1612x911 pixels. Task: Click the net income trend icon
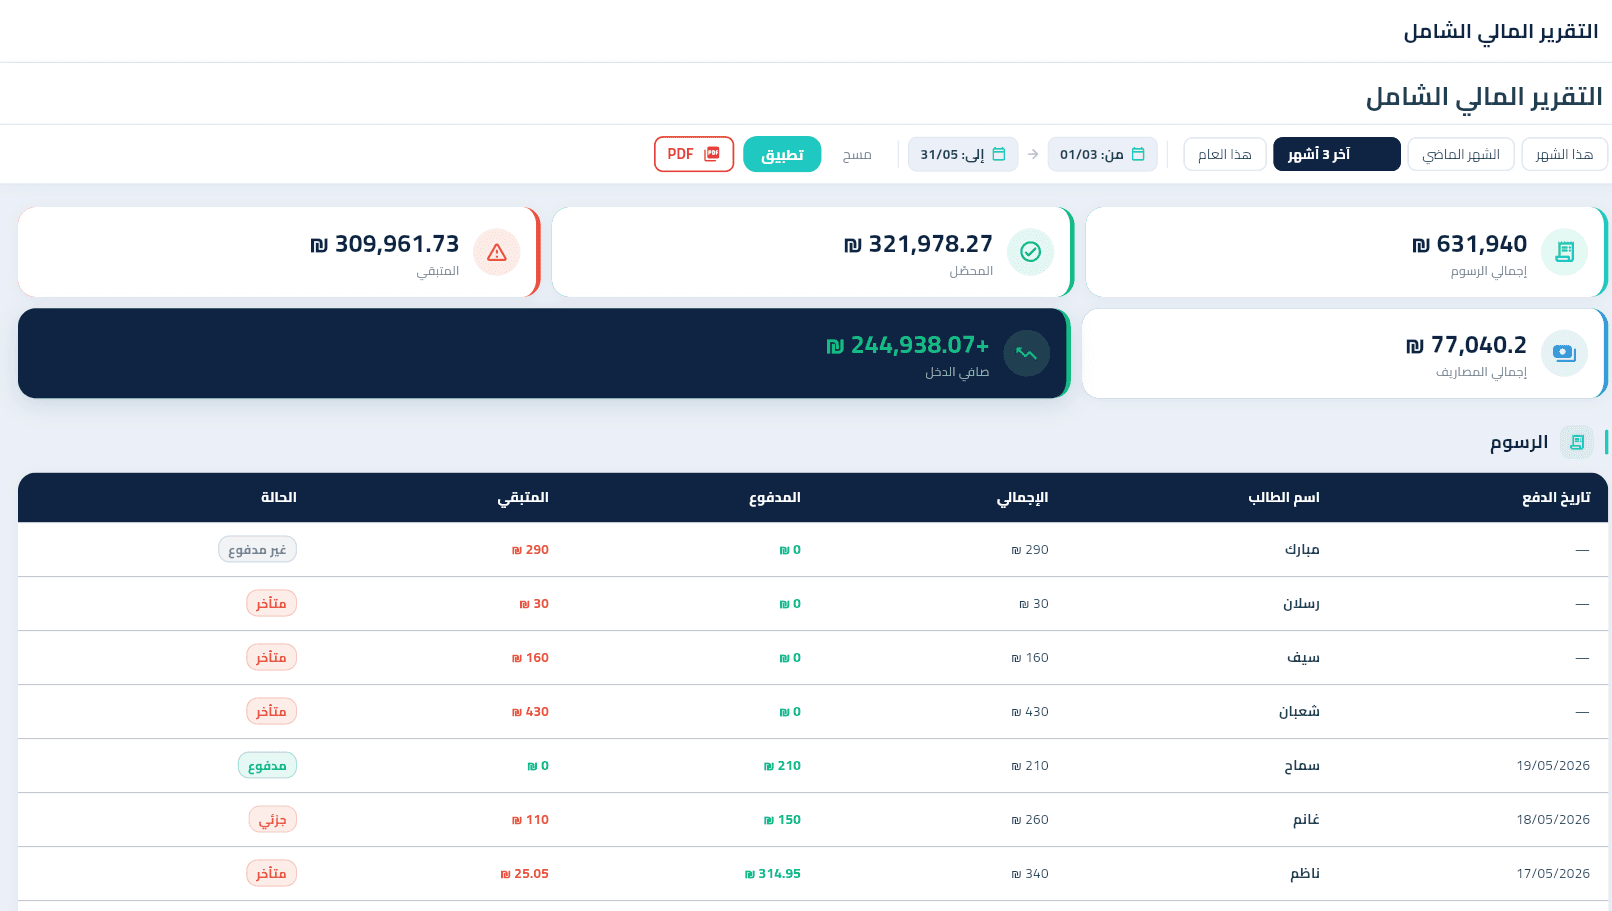click(1026, 353)
